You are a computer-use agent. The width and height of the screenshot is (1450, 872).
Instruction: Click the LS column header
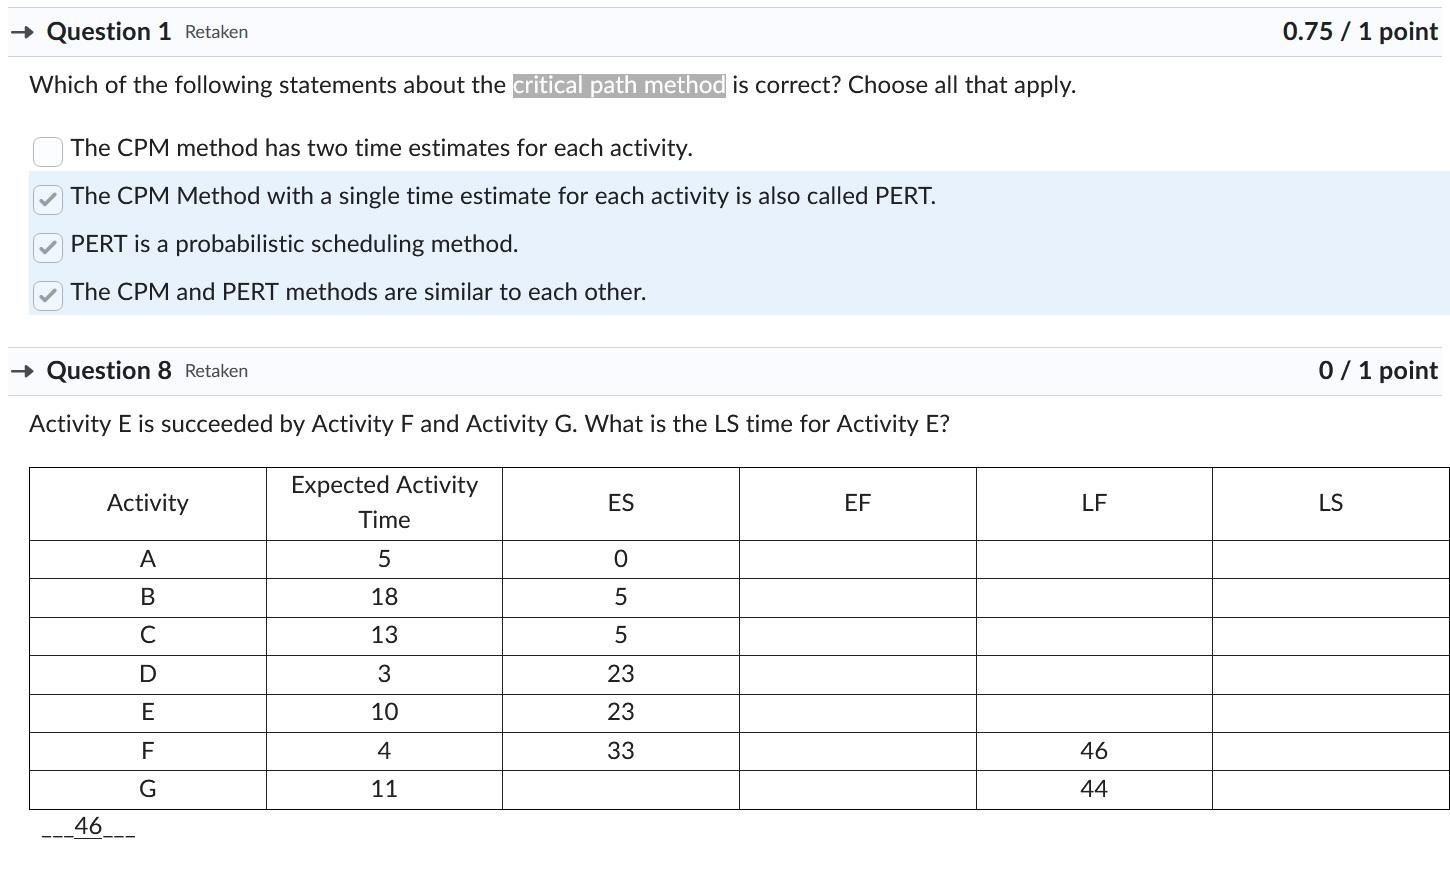pos(1330,503)
